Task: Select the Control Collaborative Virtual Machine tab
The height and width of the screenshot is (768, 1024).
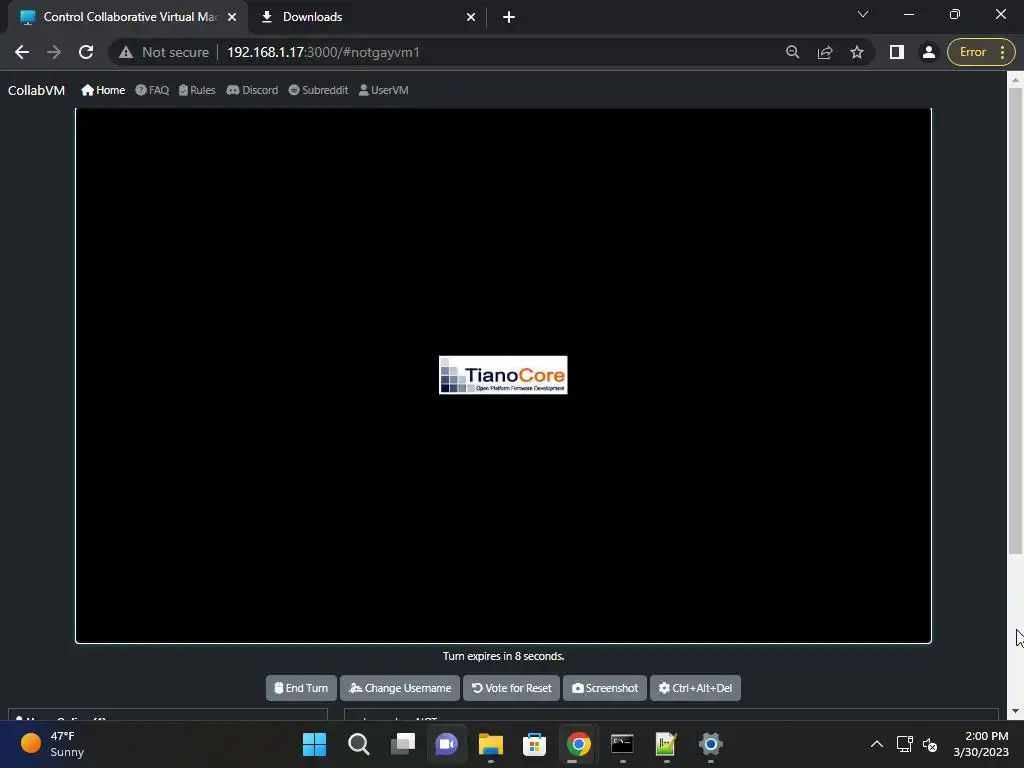Action: pos(127,17)
